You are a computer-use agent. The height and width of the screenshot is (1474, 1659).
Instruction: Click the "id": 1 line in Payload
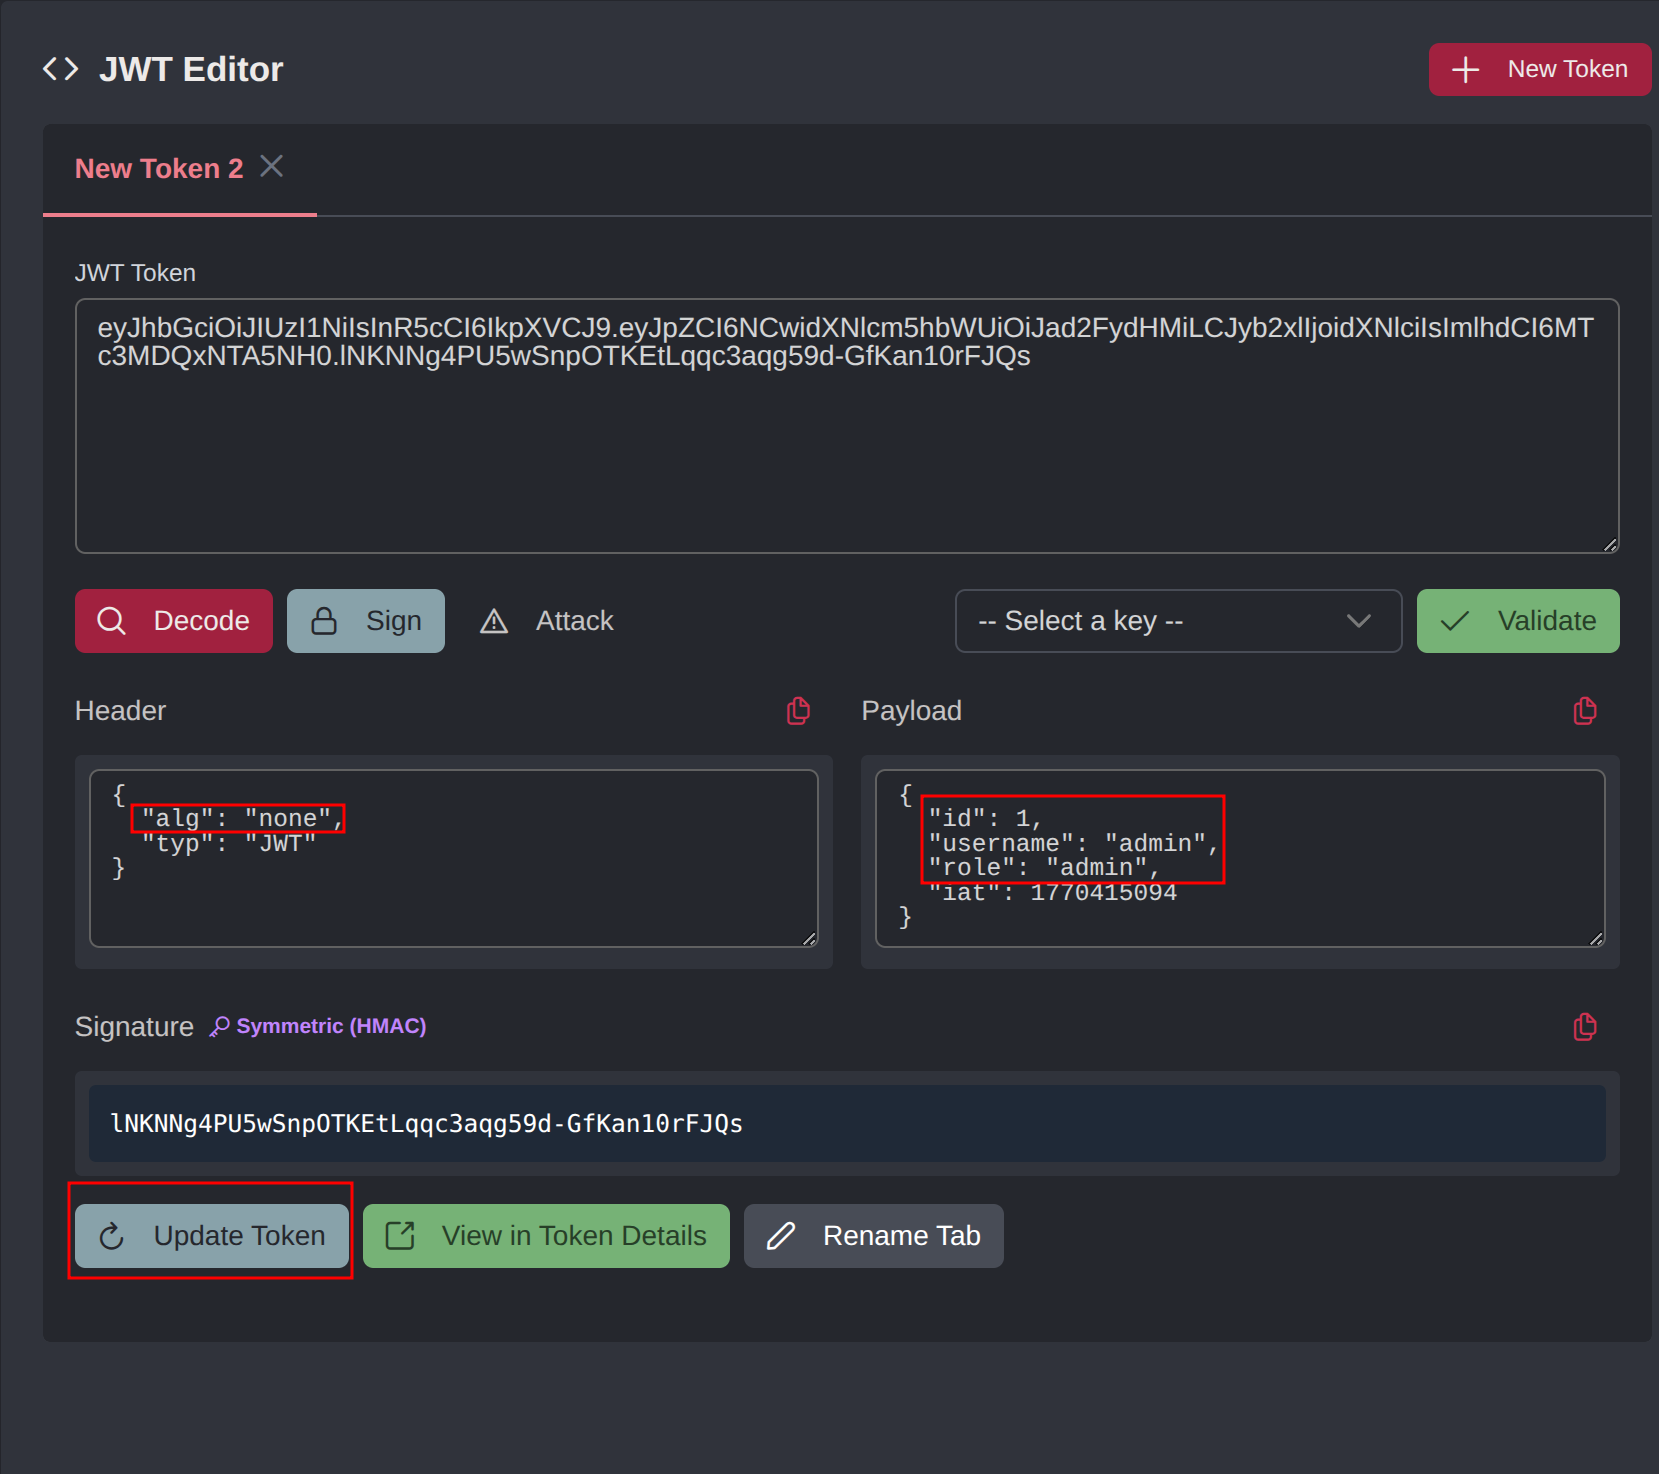(x=985, y=819)
